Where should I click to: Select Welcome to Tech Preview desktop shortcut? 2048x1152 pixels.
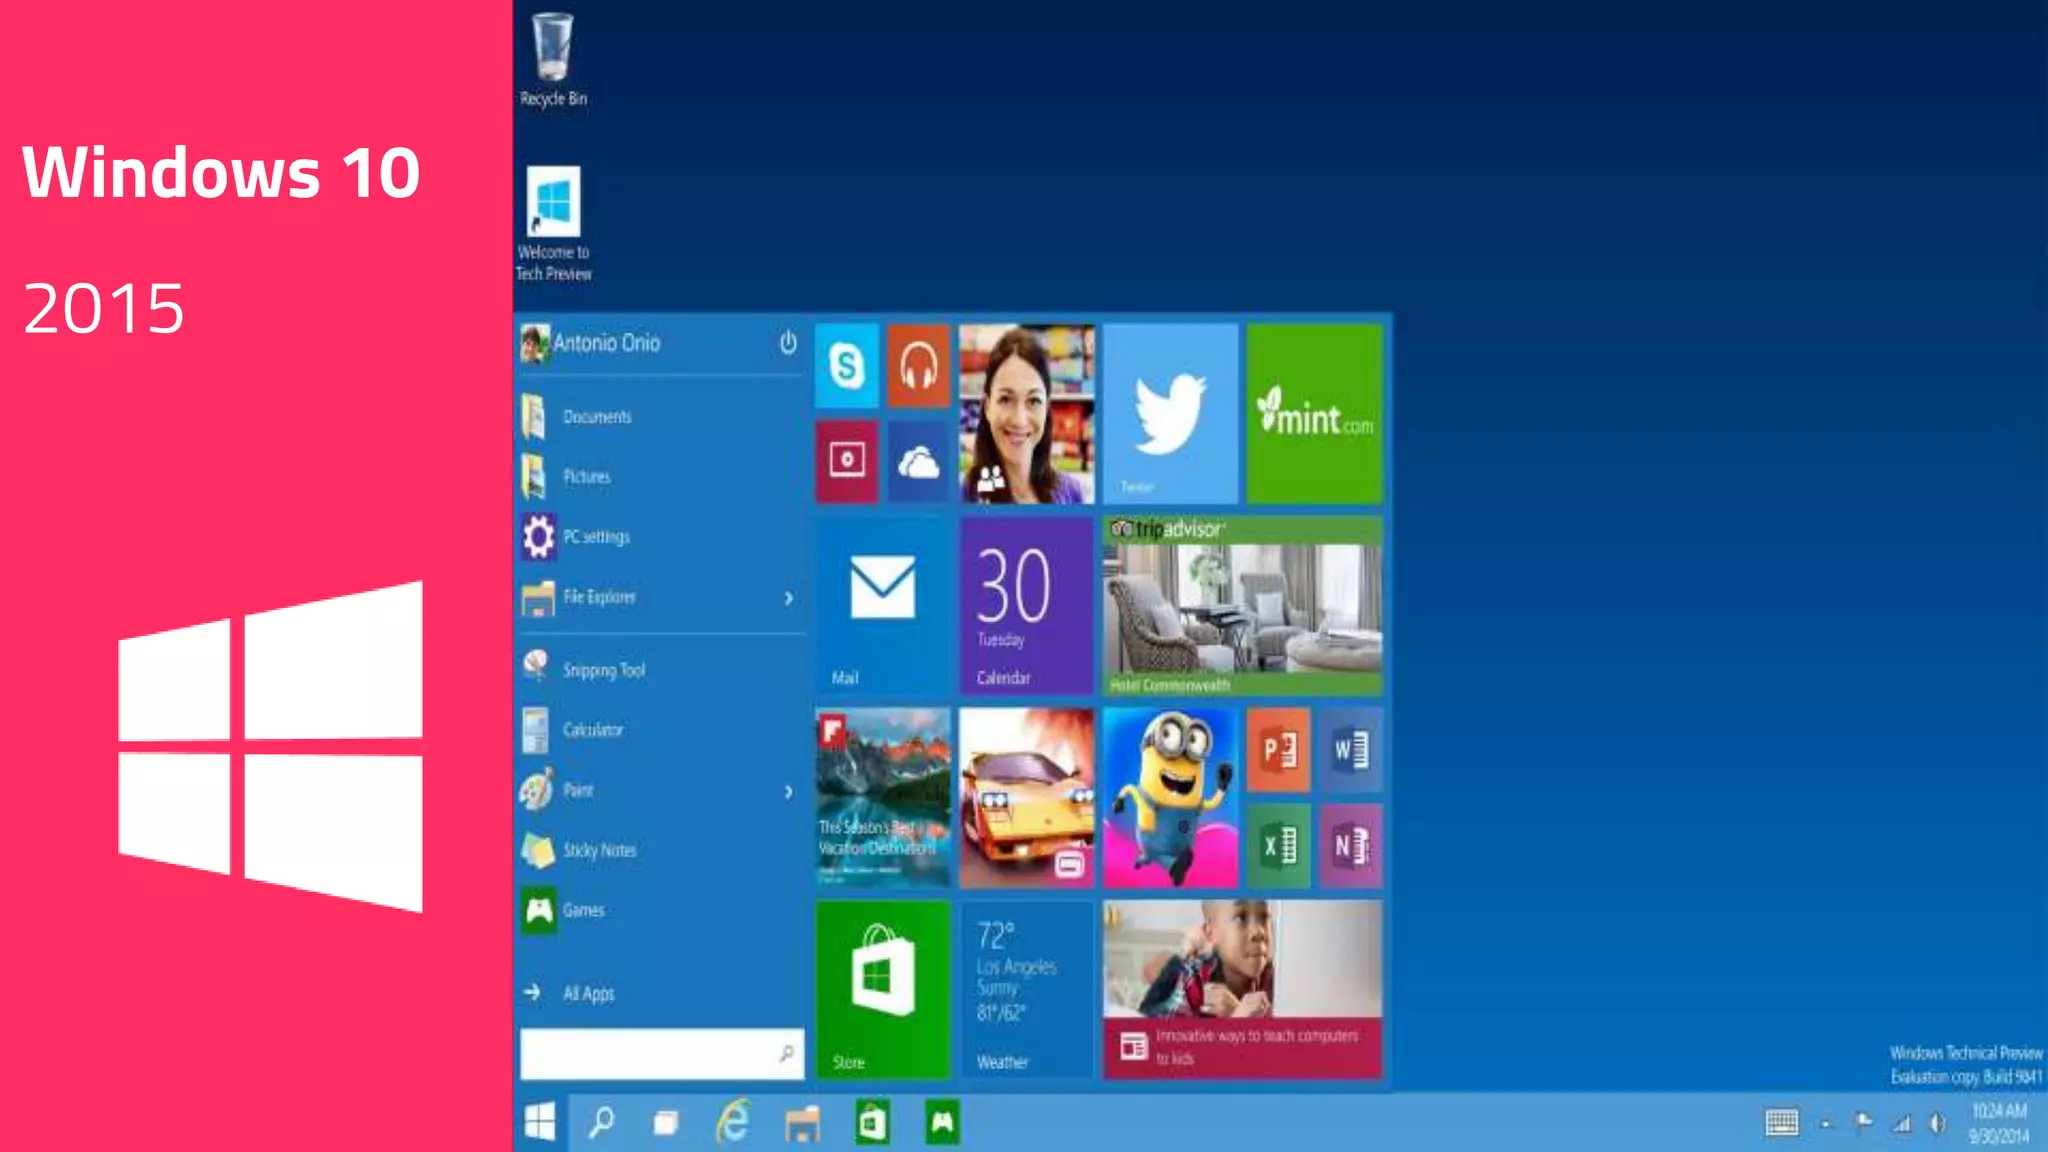pos(553,225)
